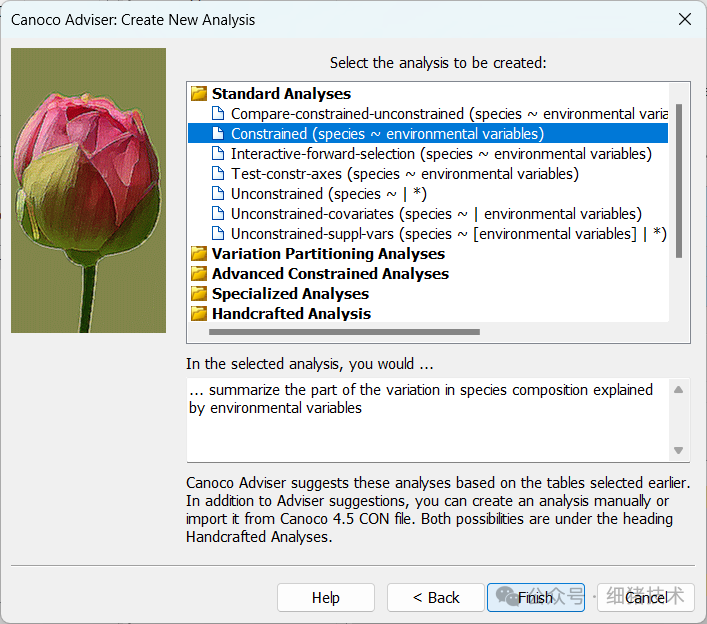Click the Handcrafted Analysis folder icon
The height and width of the screenshot is (624, 707).
tap(199, 314)
